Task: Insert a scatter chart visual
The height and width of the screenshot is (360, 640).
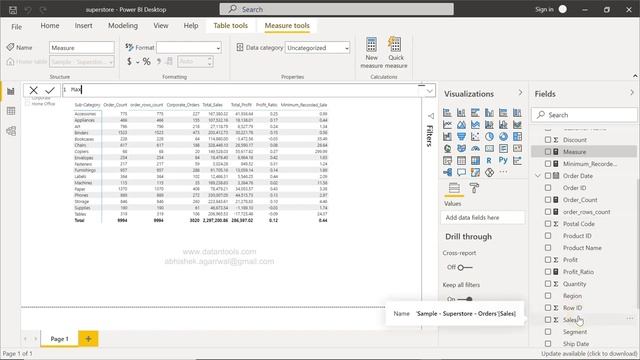Action: point(475,136)
